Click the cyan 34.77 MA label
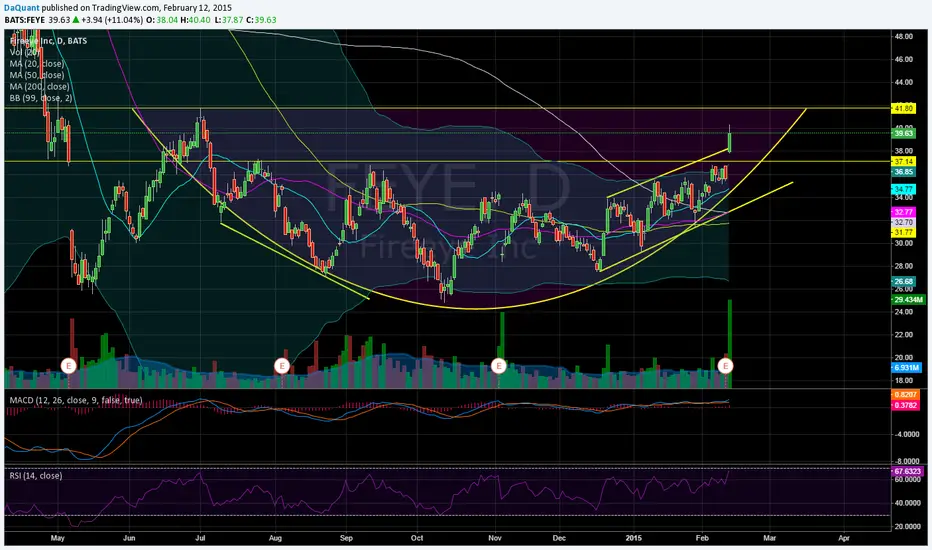The height and width of the screenshot is (550, 932). tap(903, 189)
